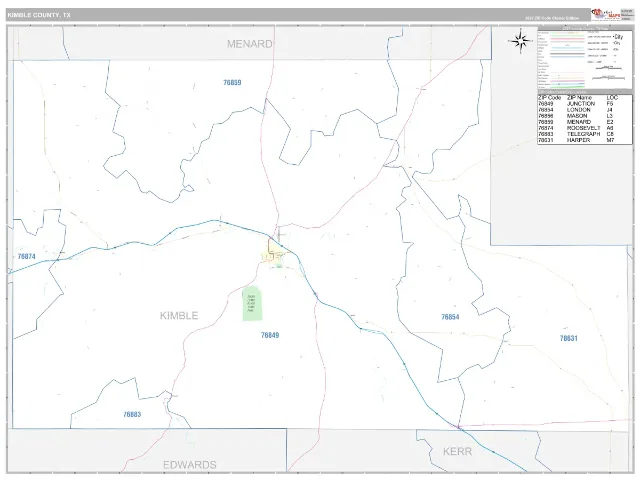640x480 pixels.
Task: Click the Market Maps logo in the header
Action: (606, 14)
